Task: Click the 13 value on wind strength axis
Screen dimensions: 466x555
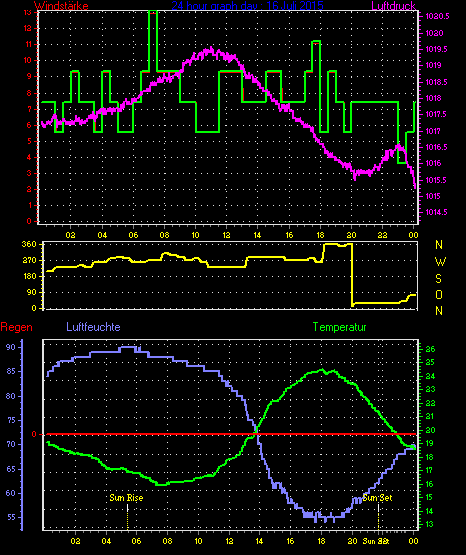Action: 27,12
